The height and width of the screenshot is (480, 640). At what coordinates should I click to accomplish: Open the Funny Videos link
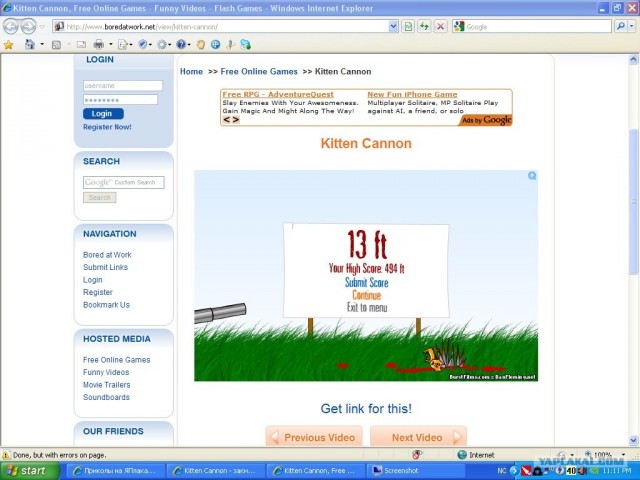point(106,372)
